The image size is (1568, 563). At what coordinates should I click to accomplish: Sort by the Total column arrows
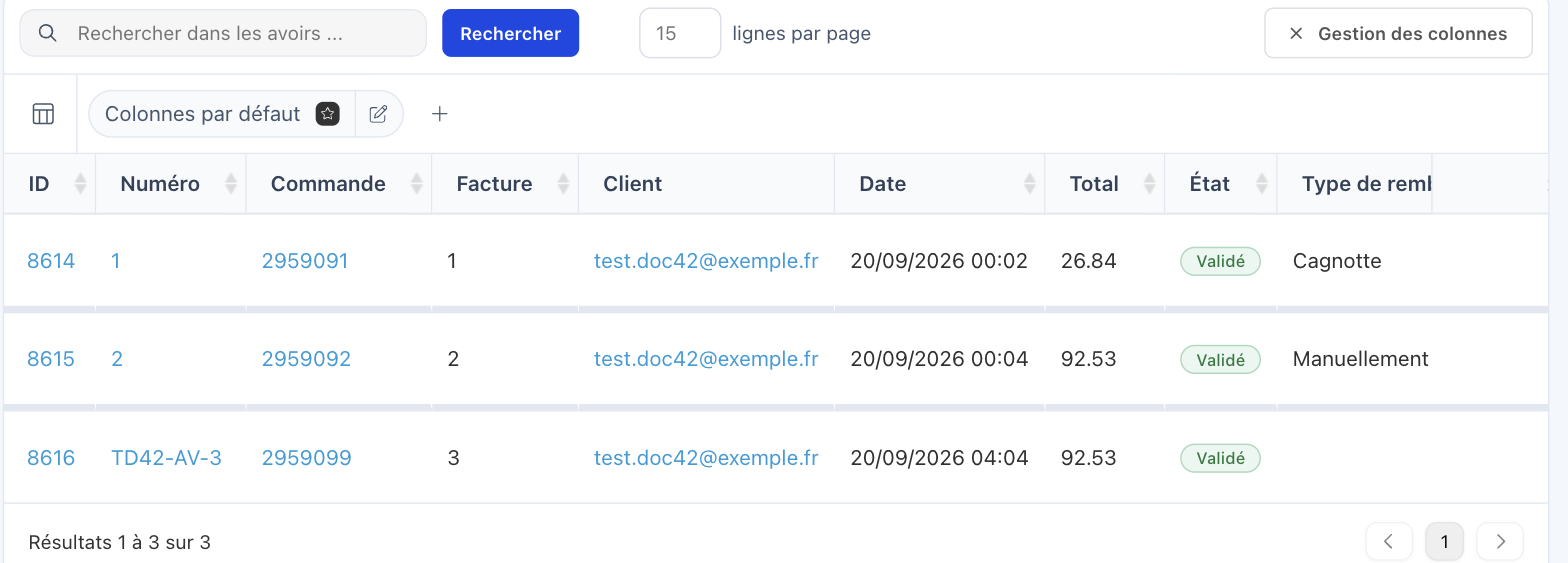click(x=1150, y=184)
